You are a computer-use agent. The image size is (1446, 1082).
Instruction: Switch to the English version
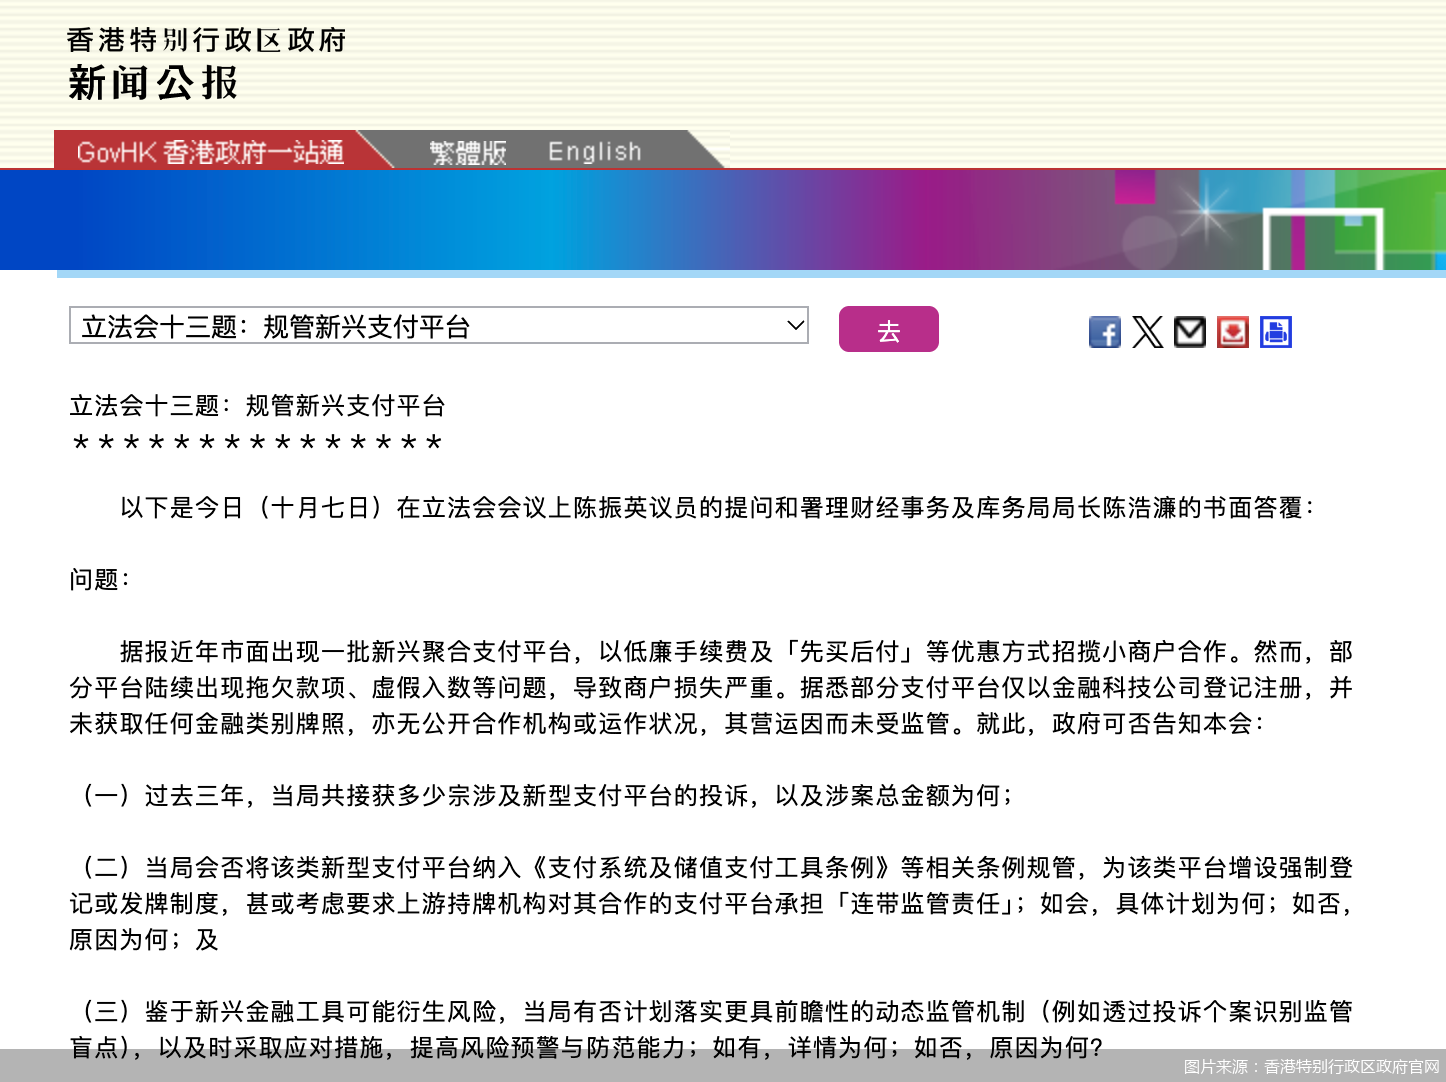595,152
